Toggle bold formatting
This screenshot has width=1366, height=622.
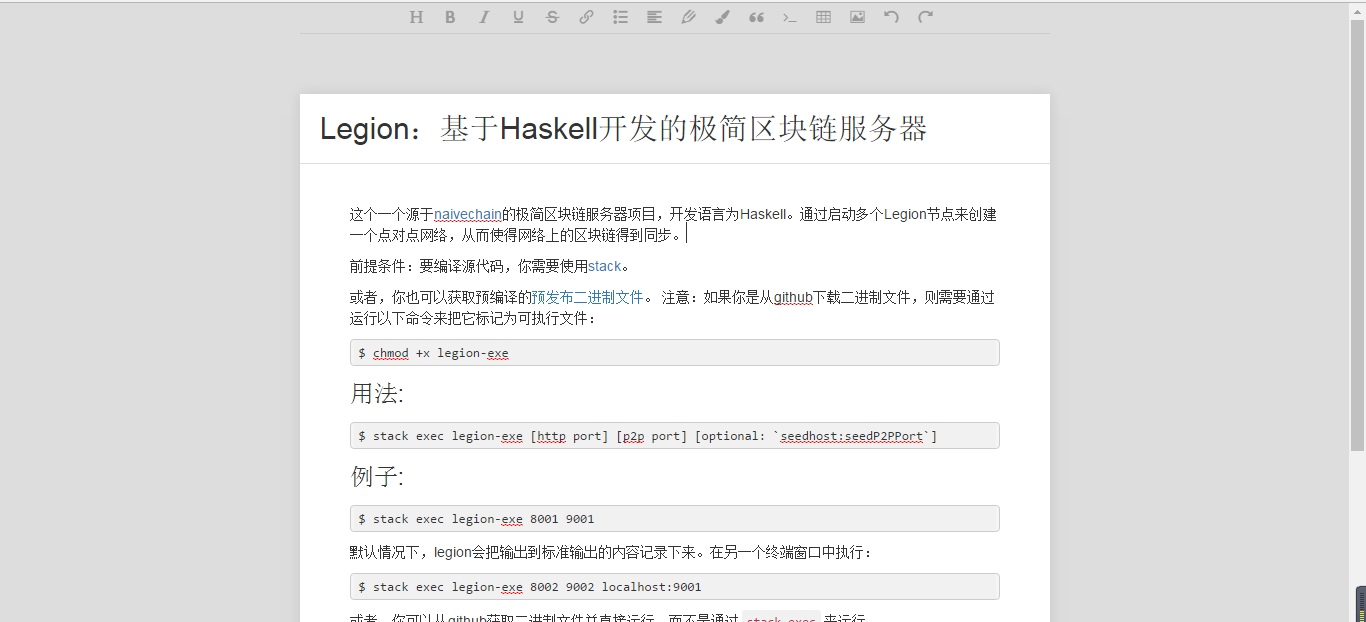click(450, 17)
